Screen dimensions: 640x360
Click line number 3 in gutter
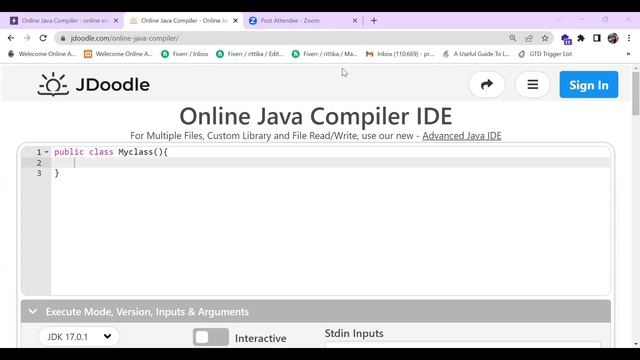pyautogui.click(x=39, y=173)
